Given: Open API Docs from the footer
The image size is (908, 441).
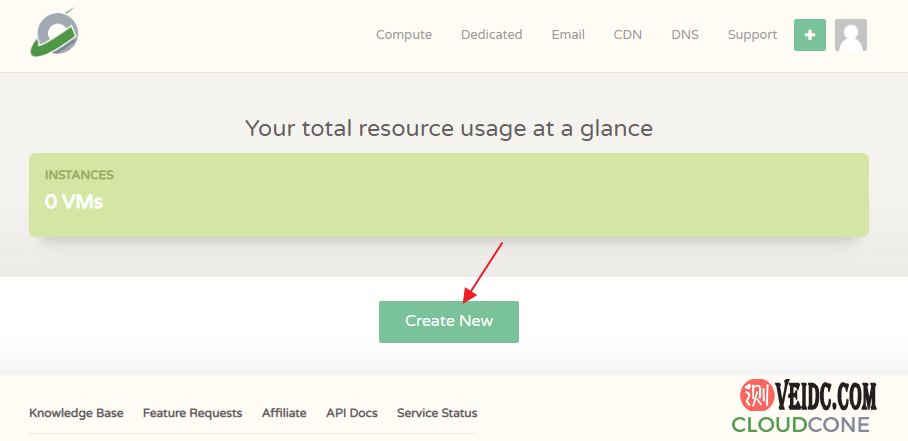Looking at the screenshot, I should click(351, 413).
